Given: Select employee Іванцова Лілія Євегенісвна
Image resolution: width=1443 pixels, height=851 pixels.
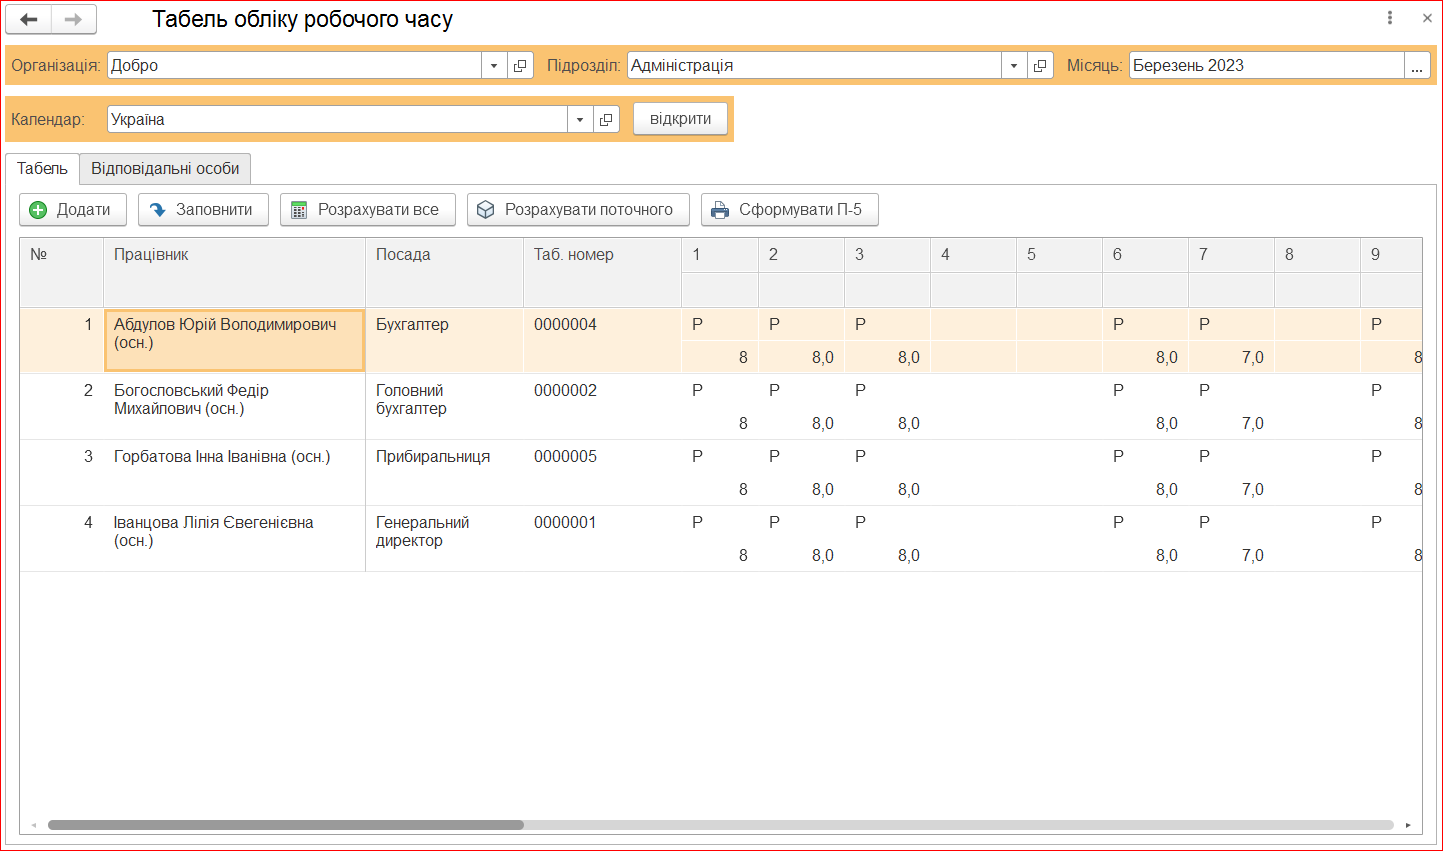Looking at the screenshot, I should pyautogui.click(x=234, y=538).
